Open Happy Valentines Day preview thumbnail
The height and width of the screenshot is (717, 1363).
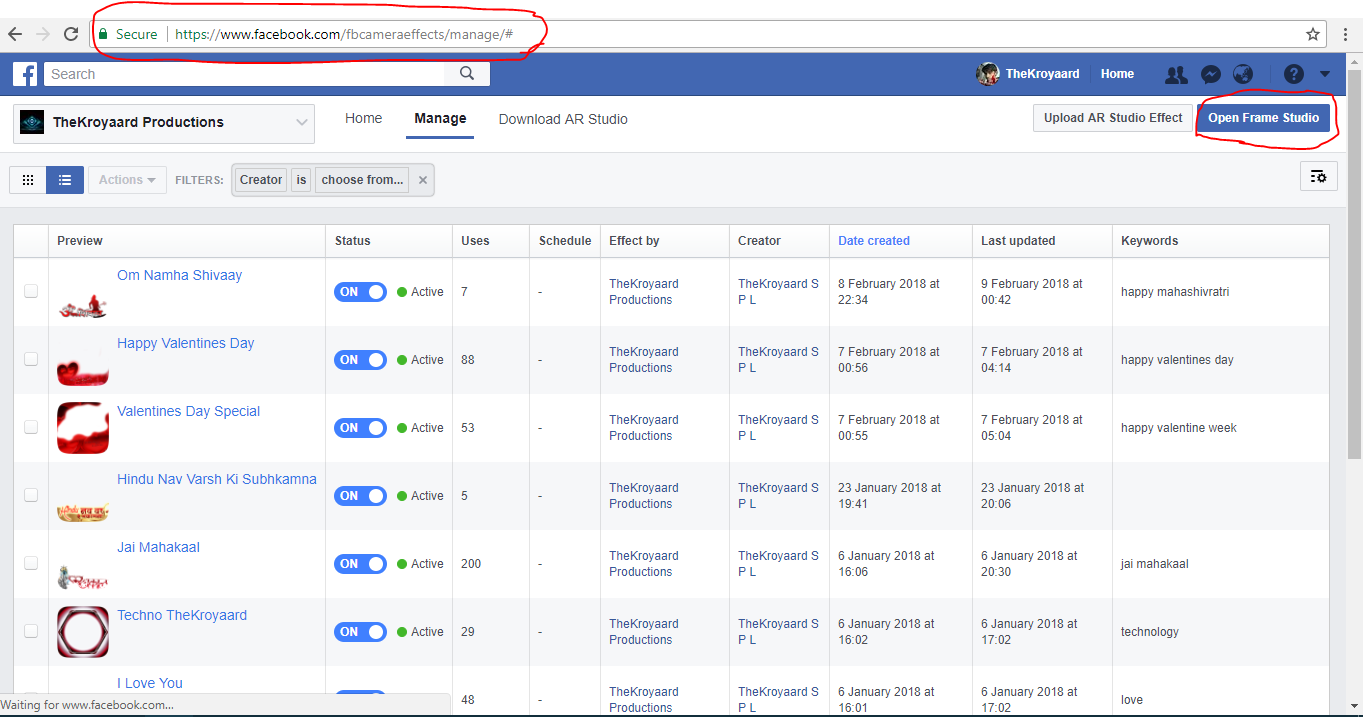[83, 361]
